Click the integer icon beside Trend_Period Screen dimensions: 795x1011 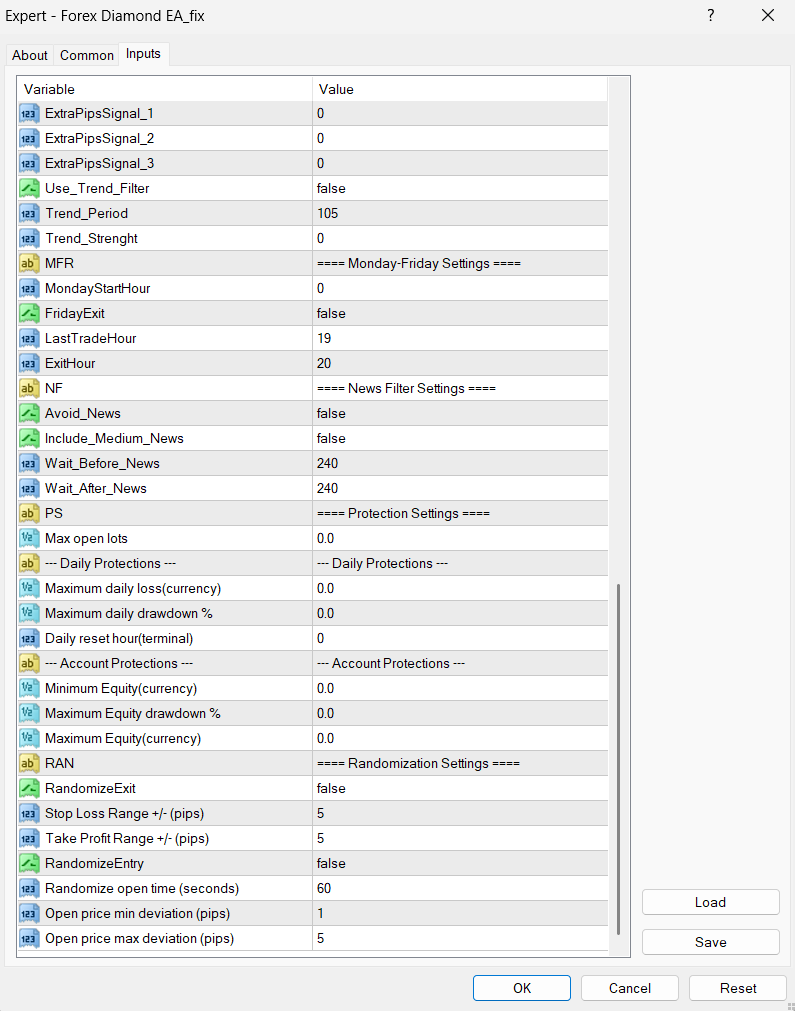tap(29, 214)
